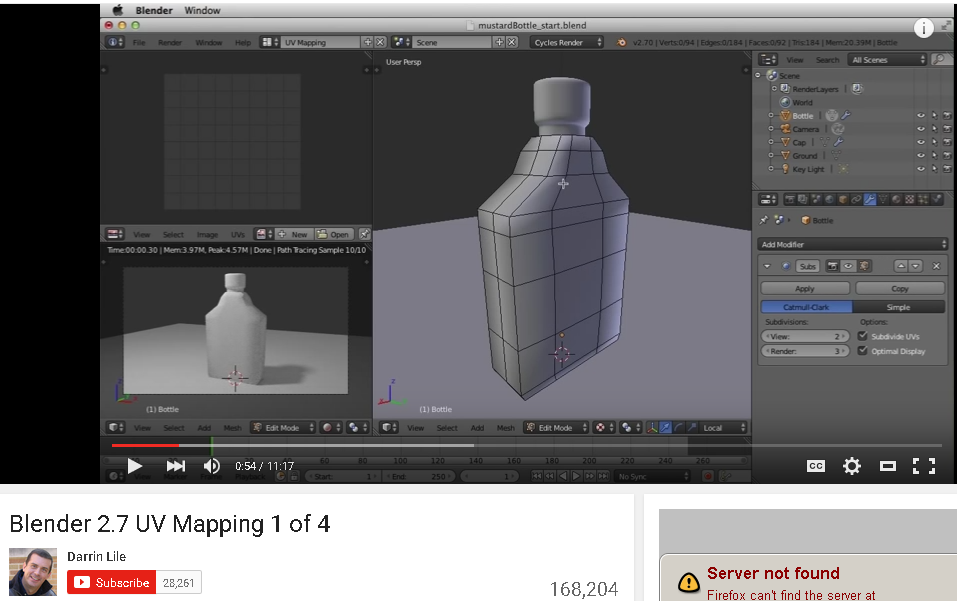Viewport: 957px width, 601px height.
Task: Click the rotate manipulator arc icon
Action: click(679, 428)
